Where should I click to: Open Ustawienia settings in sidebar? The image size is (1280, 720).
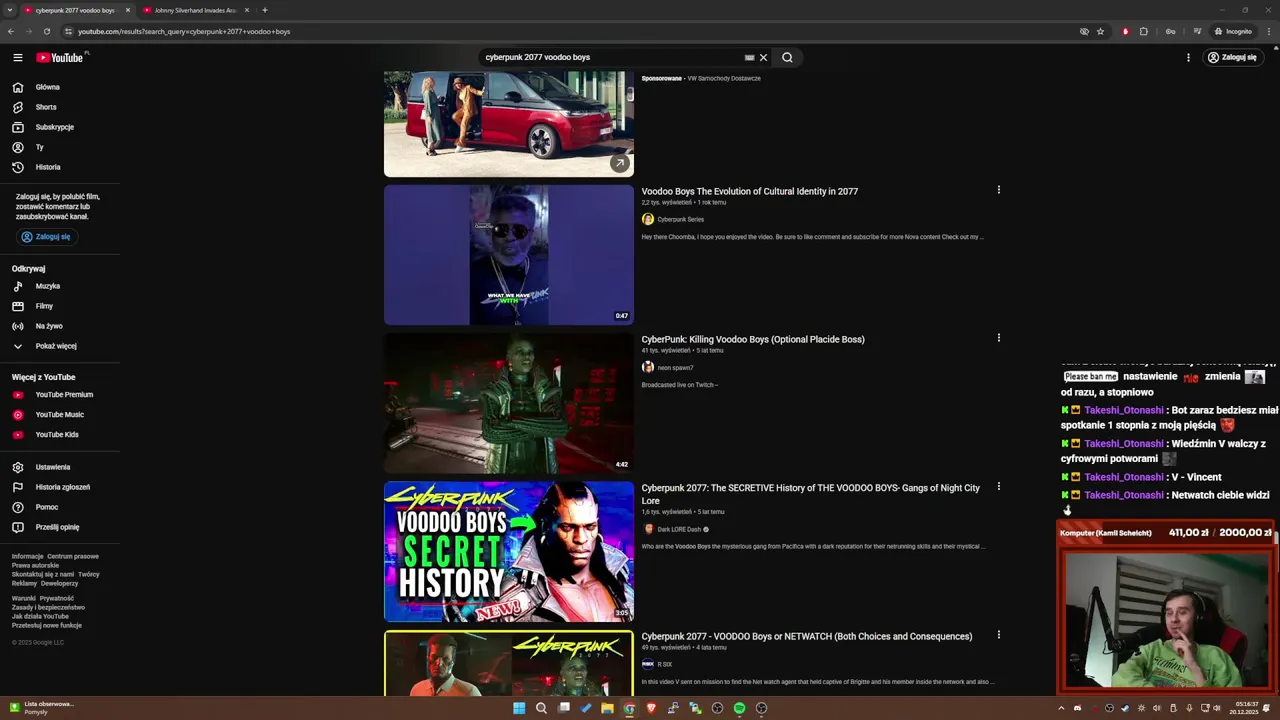click(x=60, y=467)
